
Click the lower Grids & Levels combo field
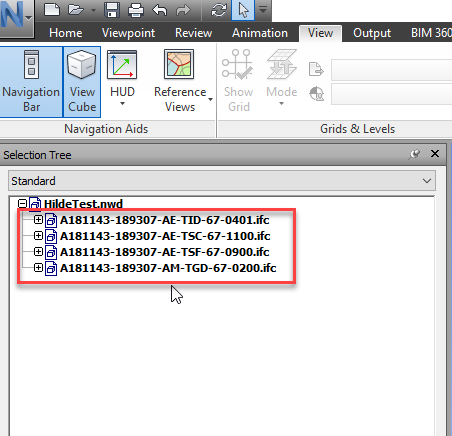392,94
